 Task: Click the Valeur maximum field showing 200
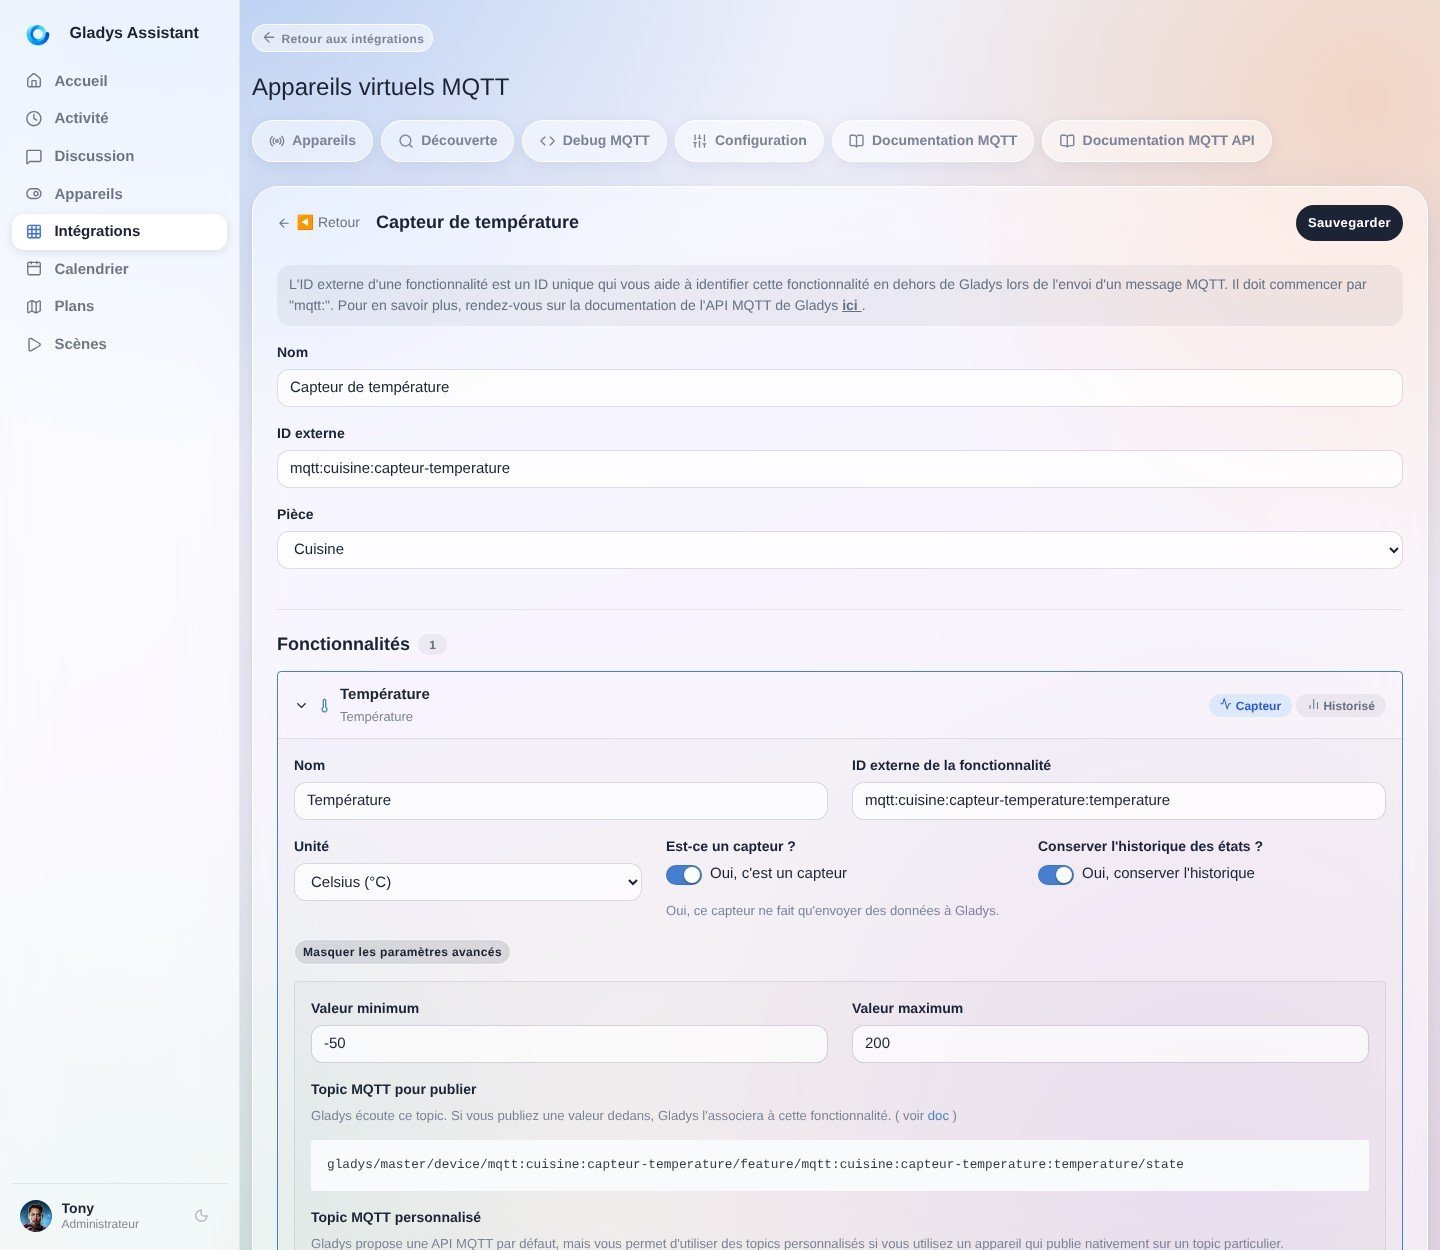click(x=1110, y=1044)
